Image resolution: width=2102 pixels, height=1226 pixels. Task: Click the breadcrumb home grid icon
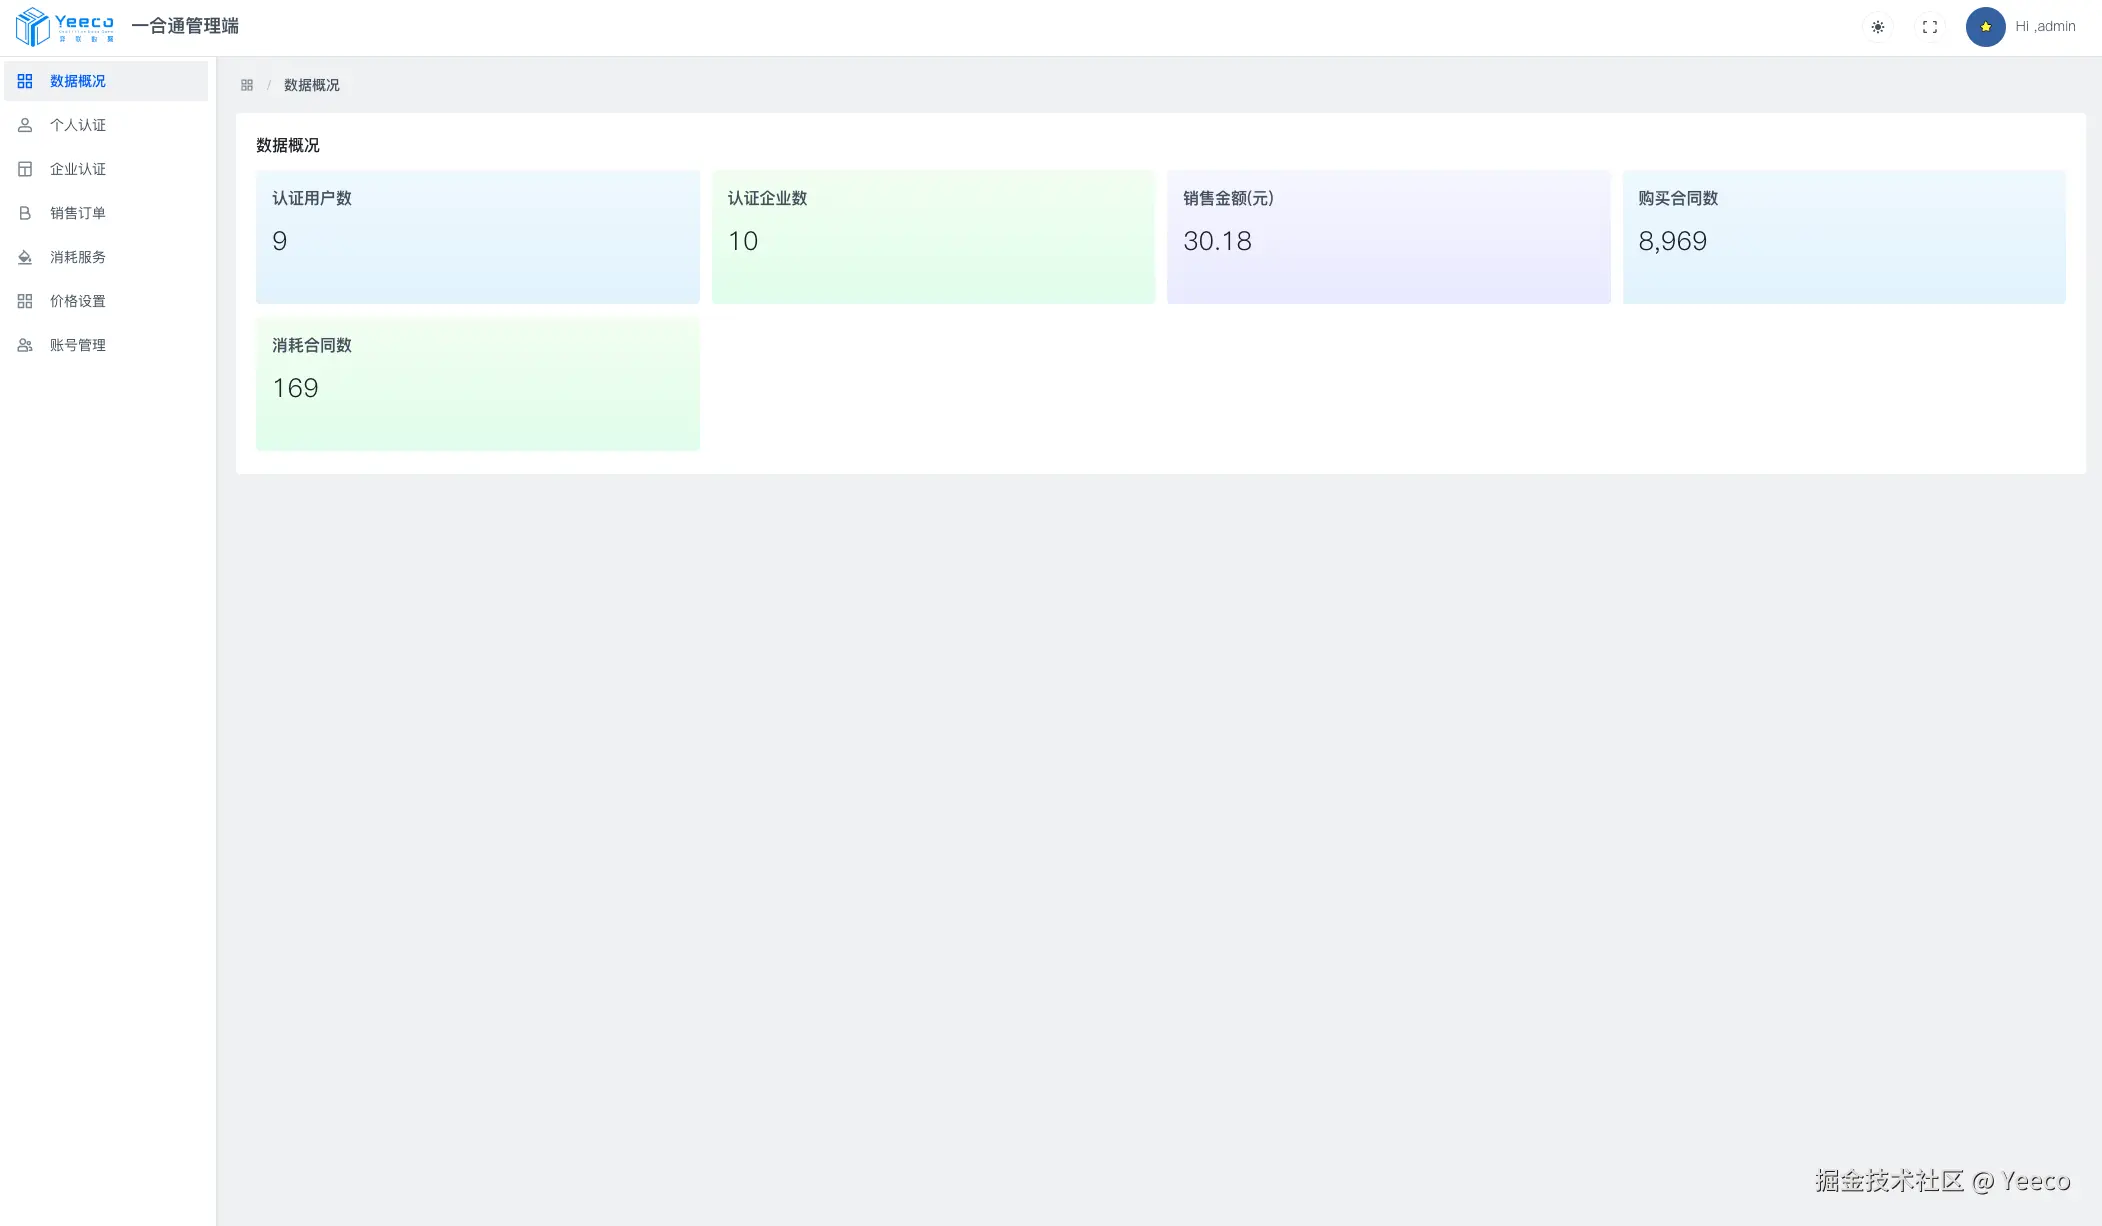click(x=247, y=85)
